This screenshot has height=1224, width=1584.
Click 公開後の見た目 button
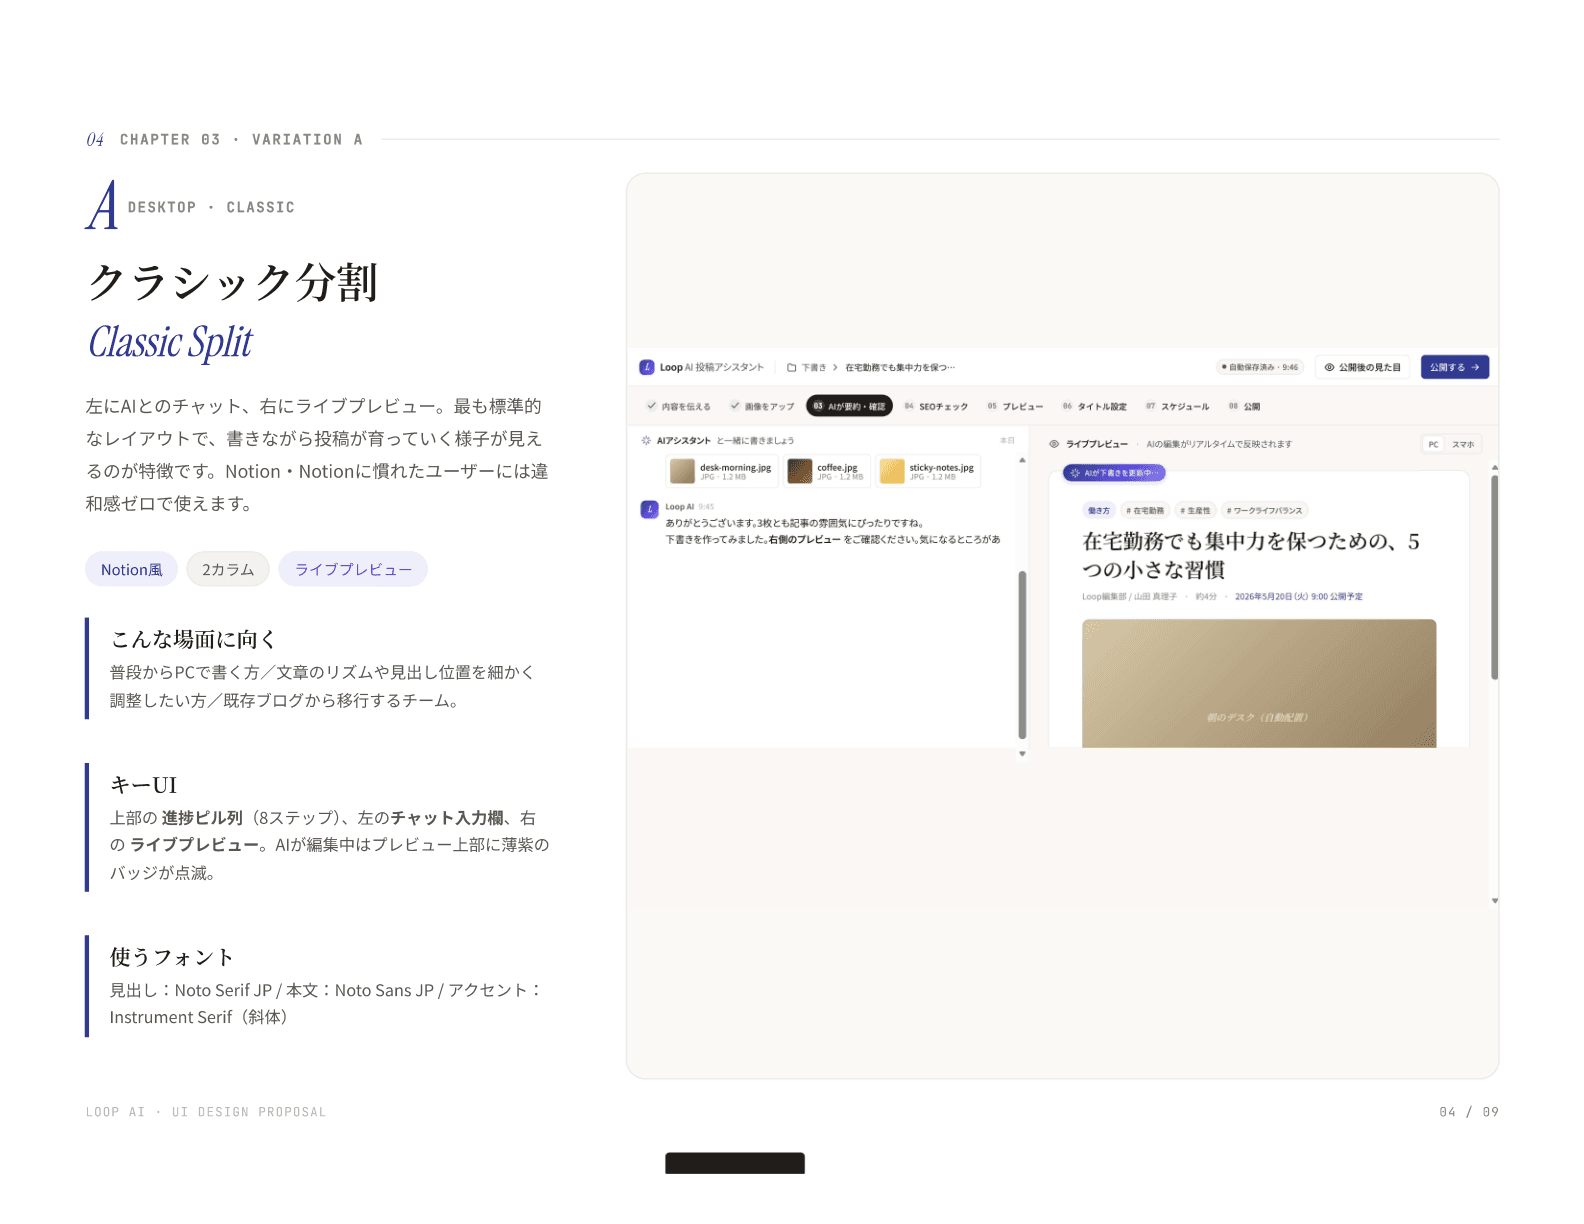(x=1363, y=367)
